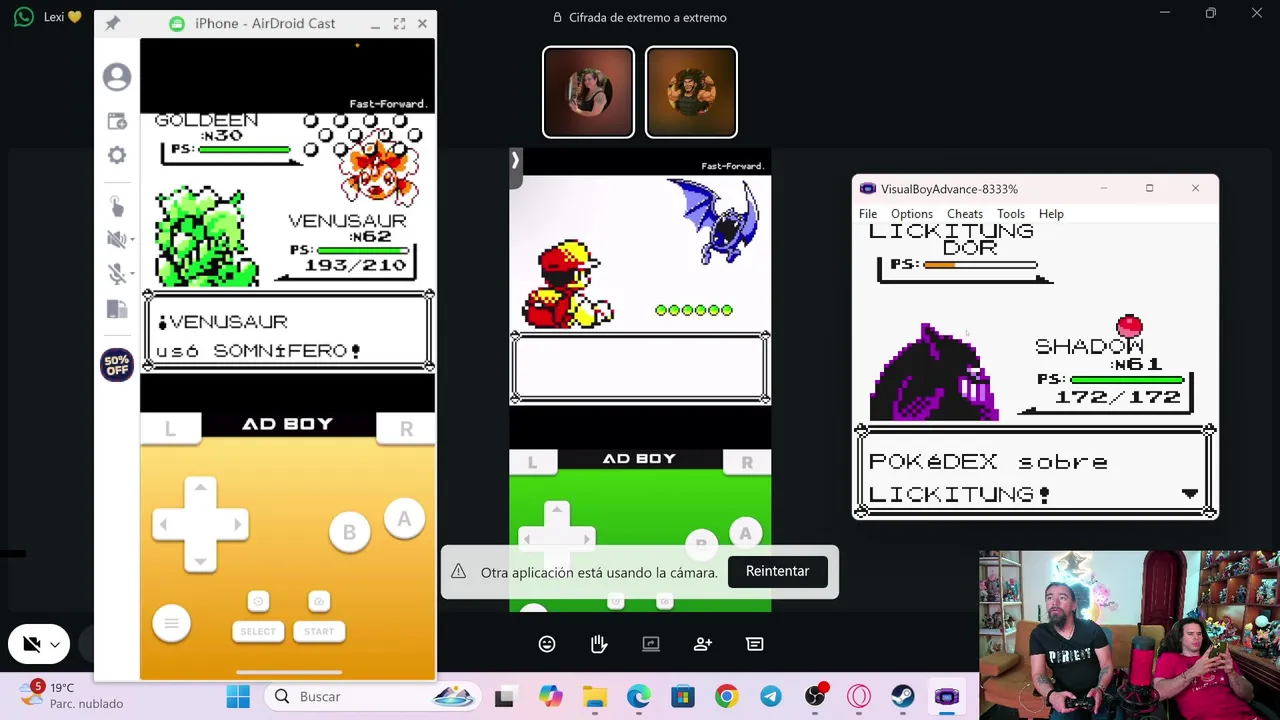This screenshot has width=1280, height=720.
Task: Tap d-pad right arrow on yellow gamepad
Action: click(x=237, y=524)
